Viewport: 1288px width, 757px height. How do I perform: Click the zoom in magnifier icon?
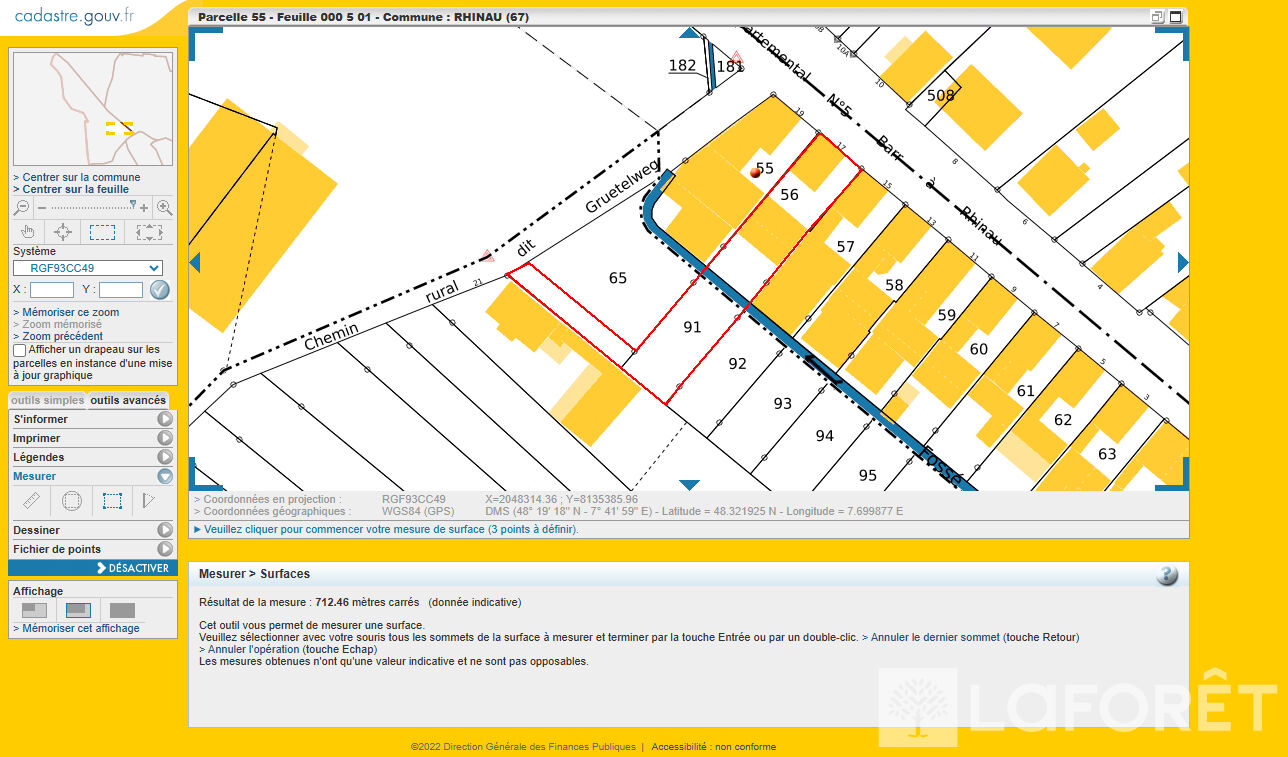(x=164, y=208)
